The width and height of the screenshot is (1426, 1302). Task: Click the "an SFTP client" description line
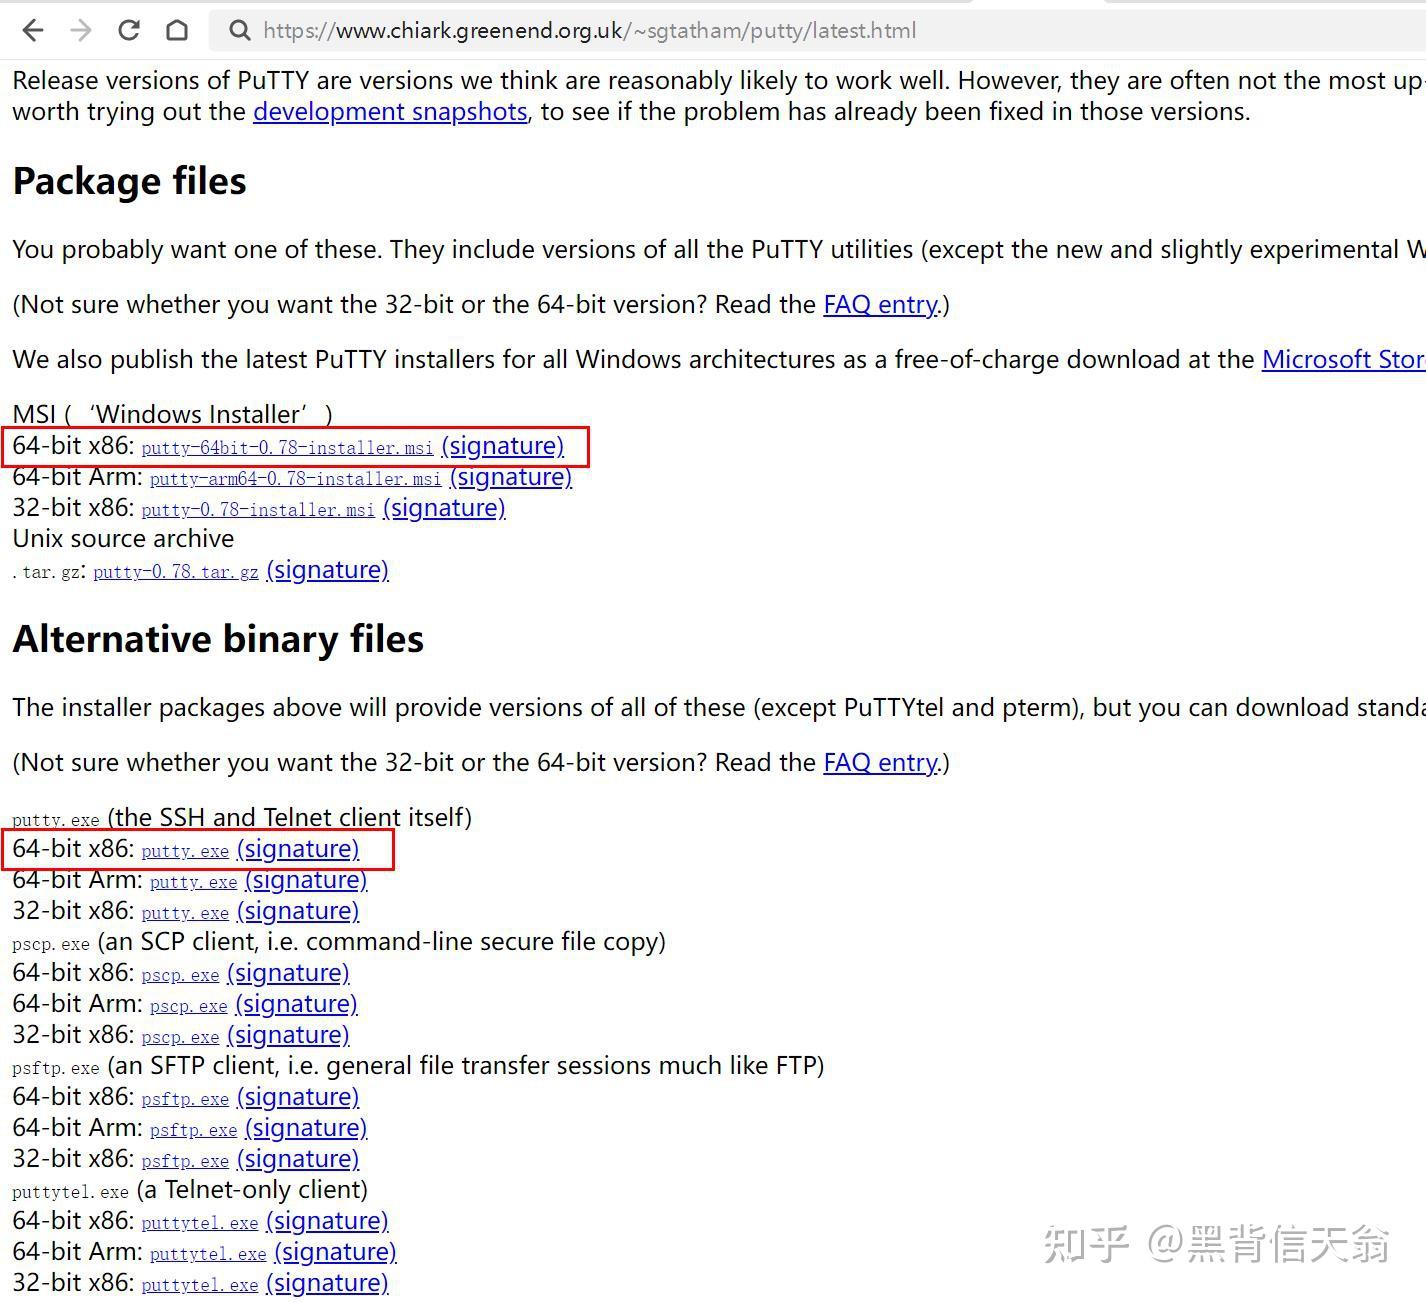tap(466, 1066)
